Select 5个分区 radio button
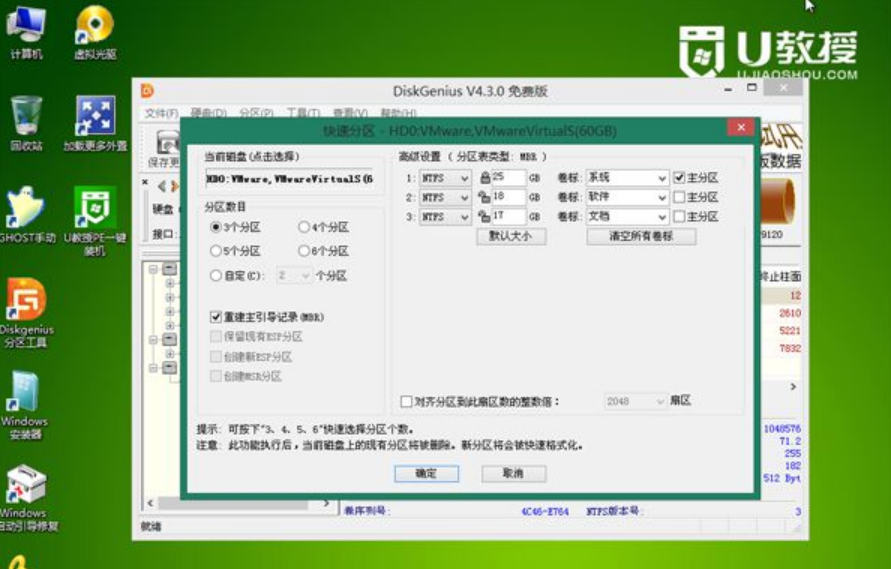This screenshot has width=891, height=569. tap(215, 251)
